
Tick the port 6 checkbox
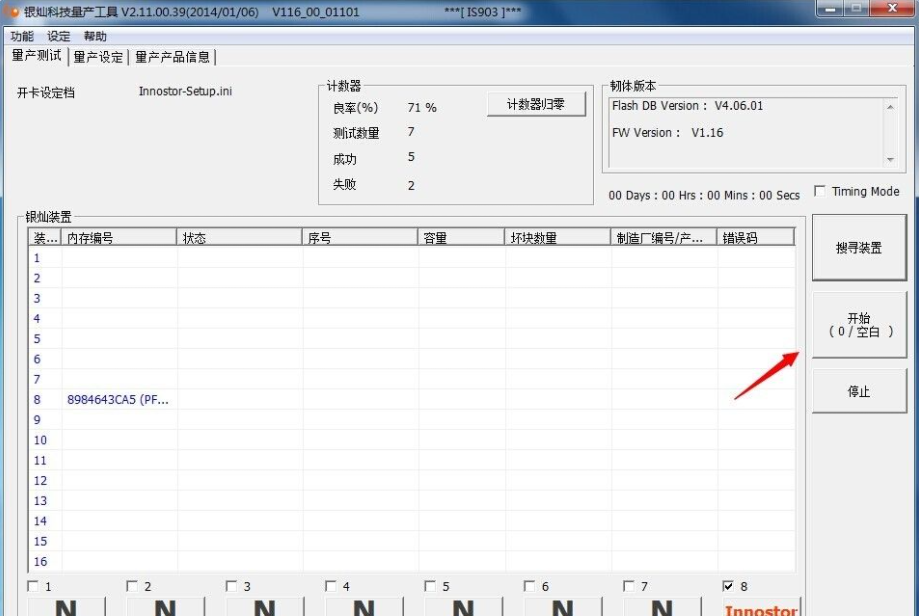tap(530, 586)
